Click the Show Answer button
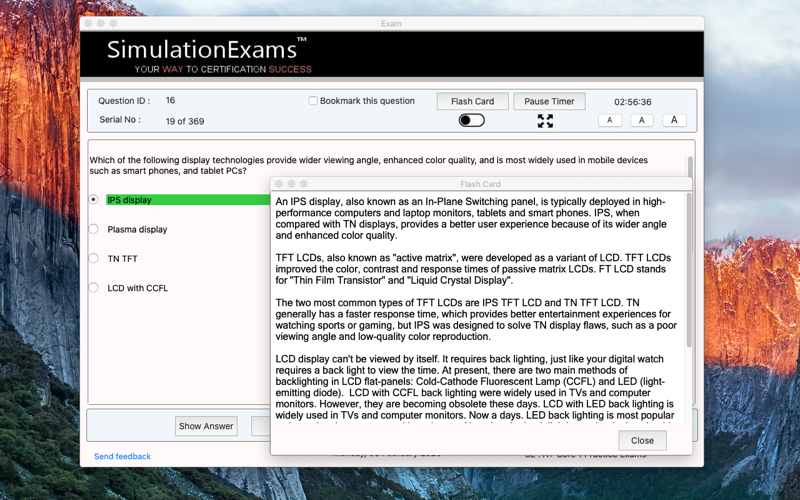Screen dimensions: 800x500 tap(206, 426)
